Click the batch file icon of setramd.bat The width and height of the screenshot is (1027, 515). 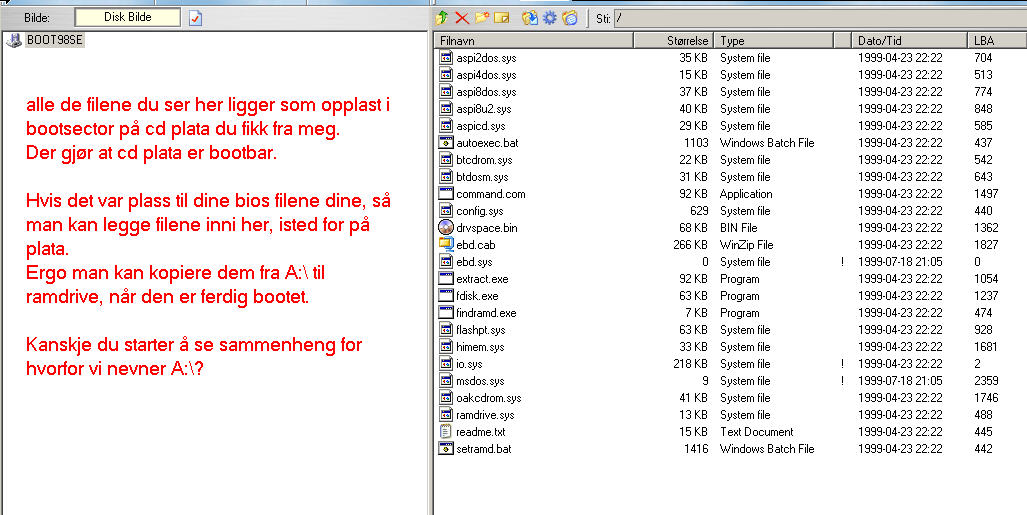[446, 449]
